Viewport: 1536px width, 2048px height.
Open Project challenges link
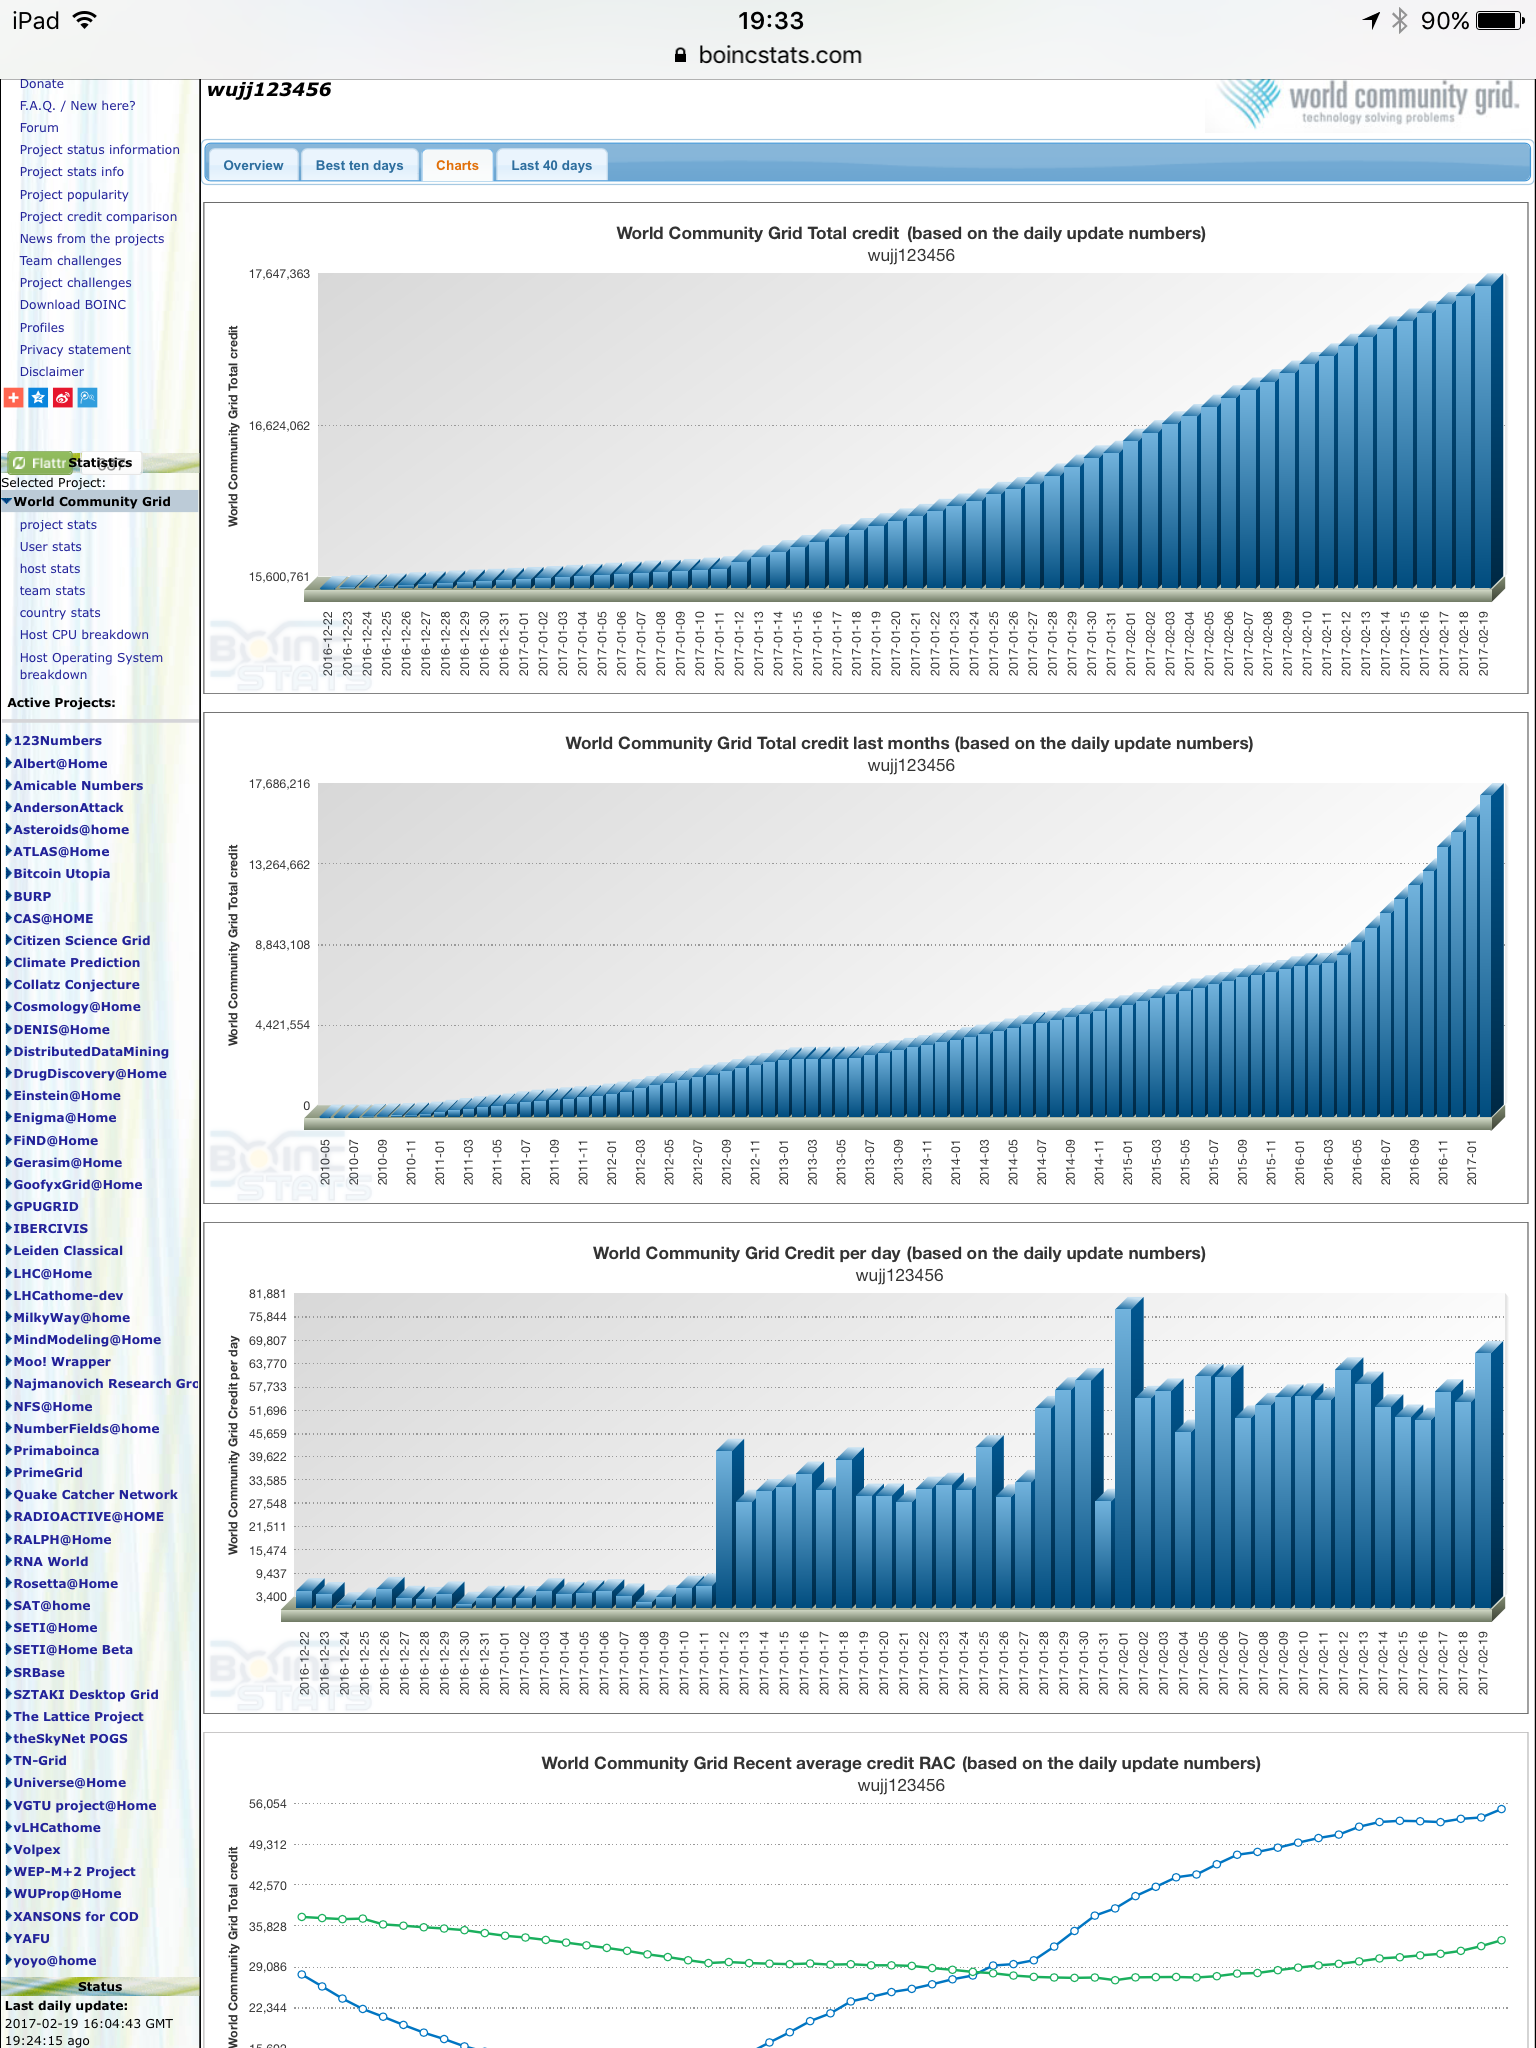(x=75, y=282)
